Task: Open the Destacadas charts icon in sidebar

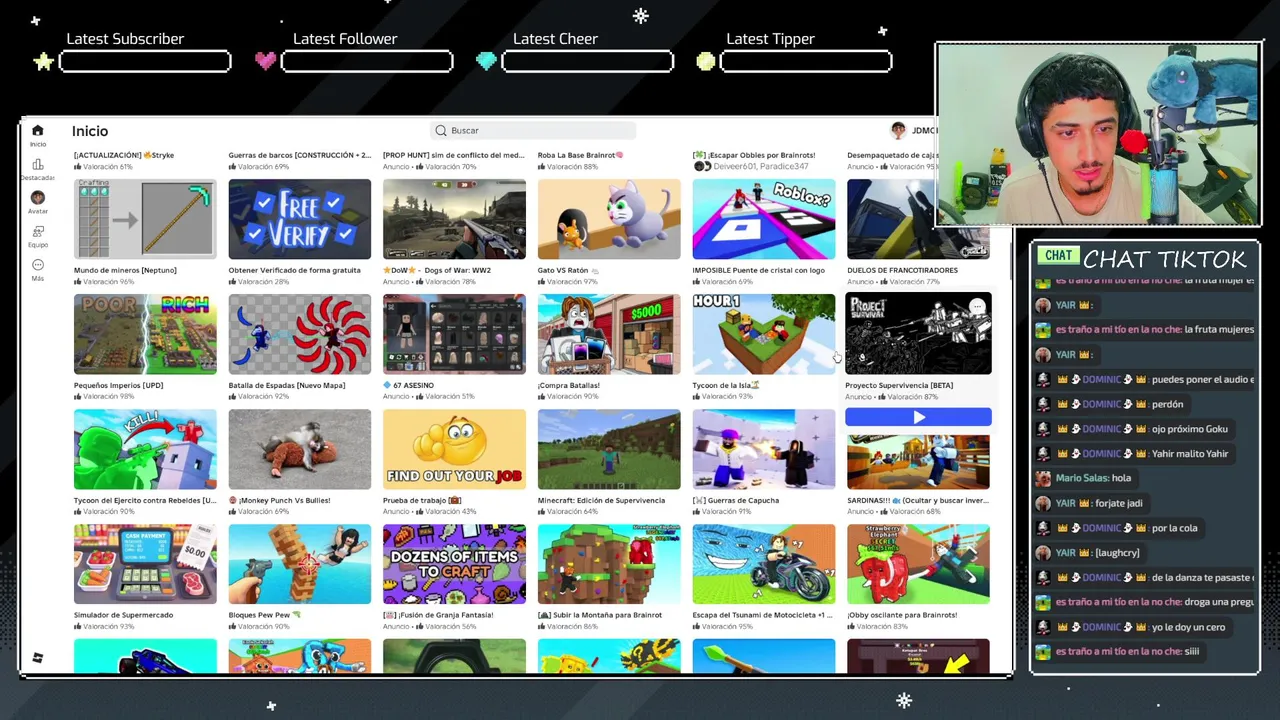Action: tap(37, 164)
